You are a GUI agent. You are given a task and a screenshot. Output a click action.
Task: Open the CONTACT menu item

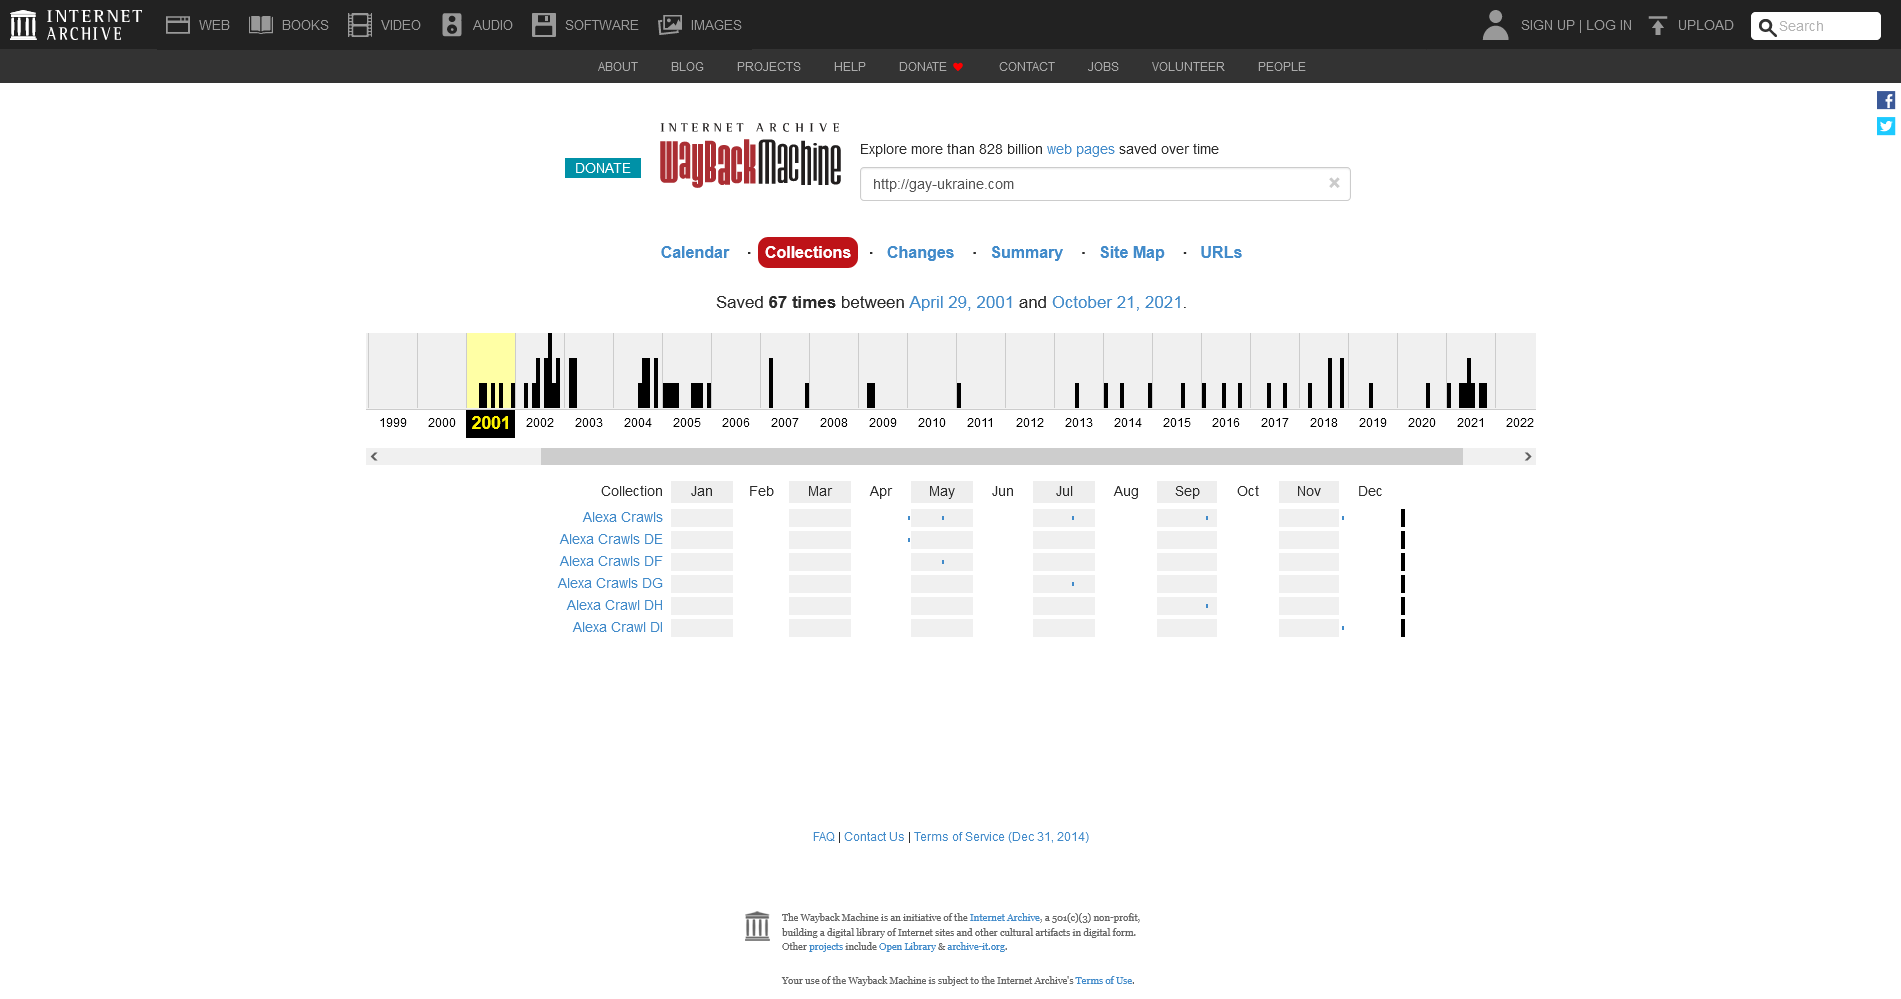tap(1027, 67)
